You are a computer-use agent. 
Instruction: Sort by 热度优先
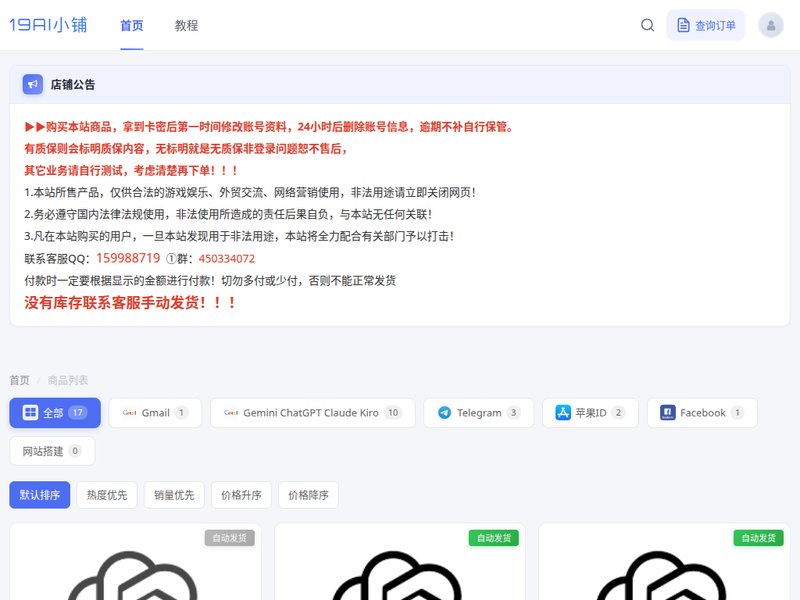point(107,495)
